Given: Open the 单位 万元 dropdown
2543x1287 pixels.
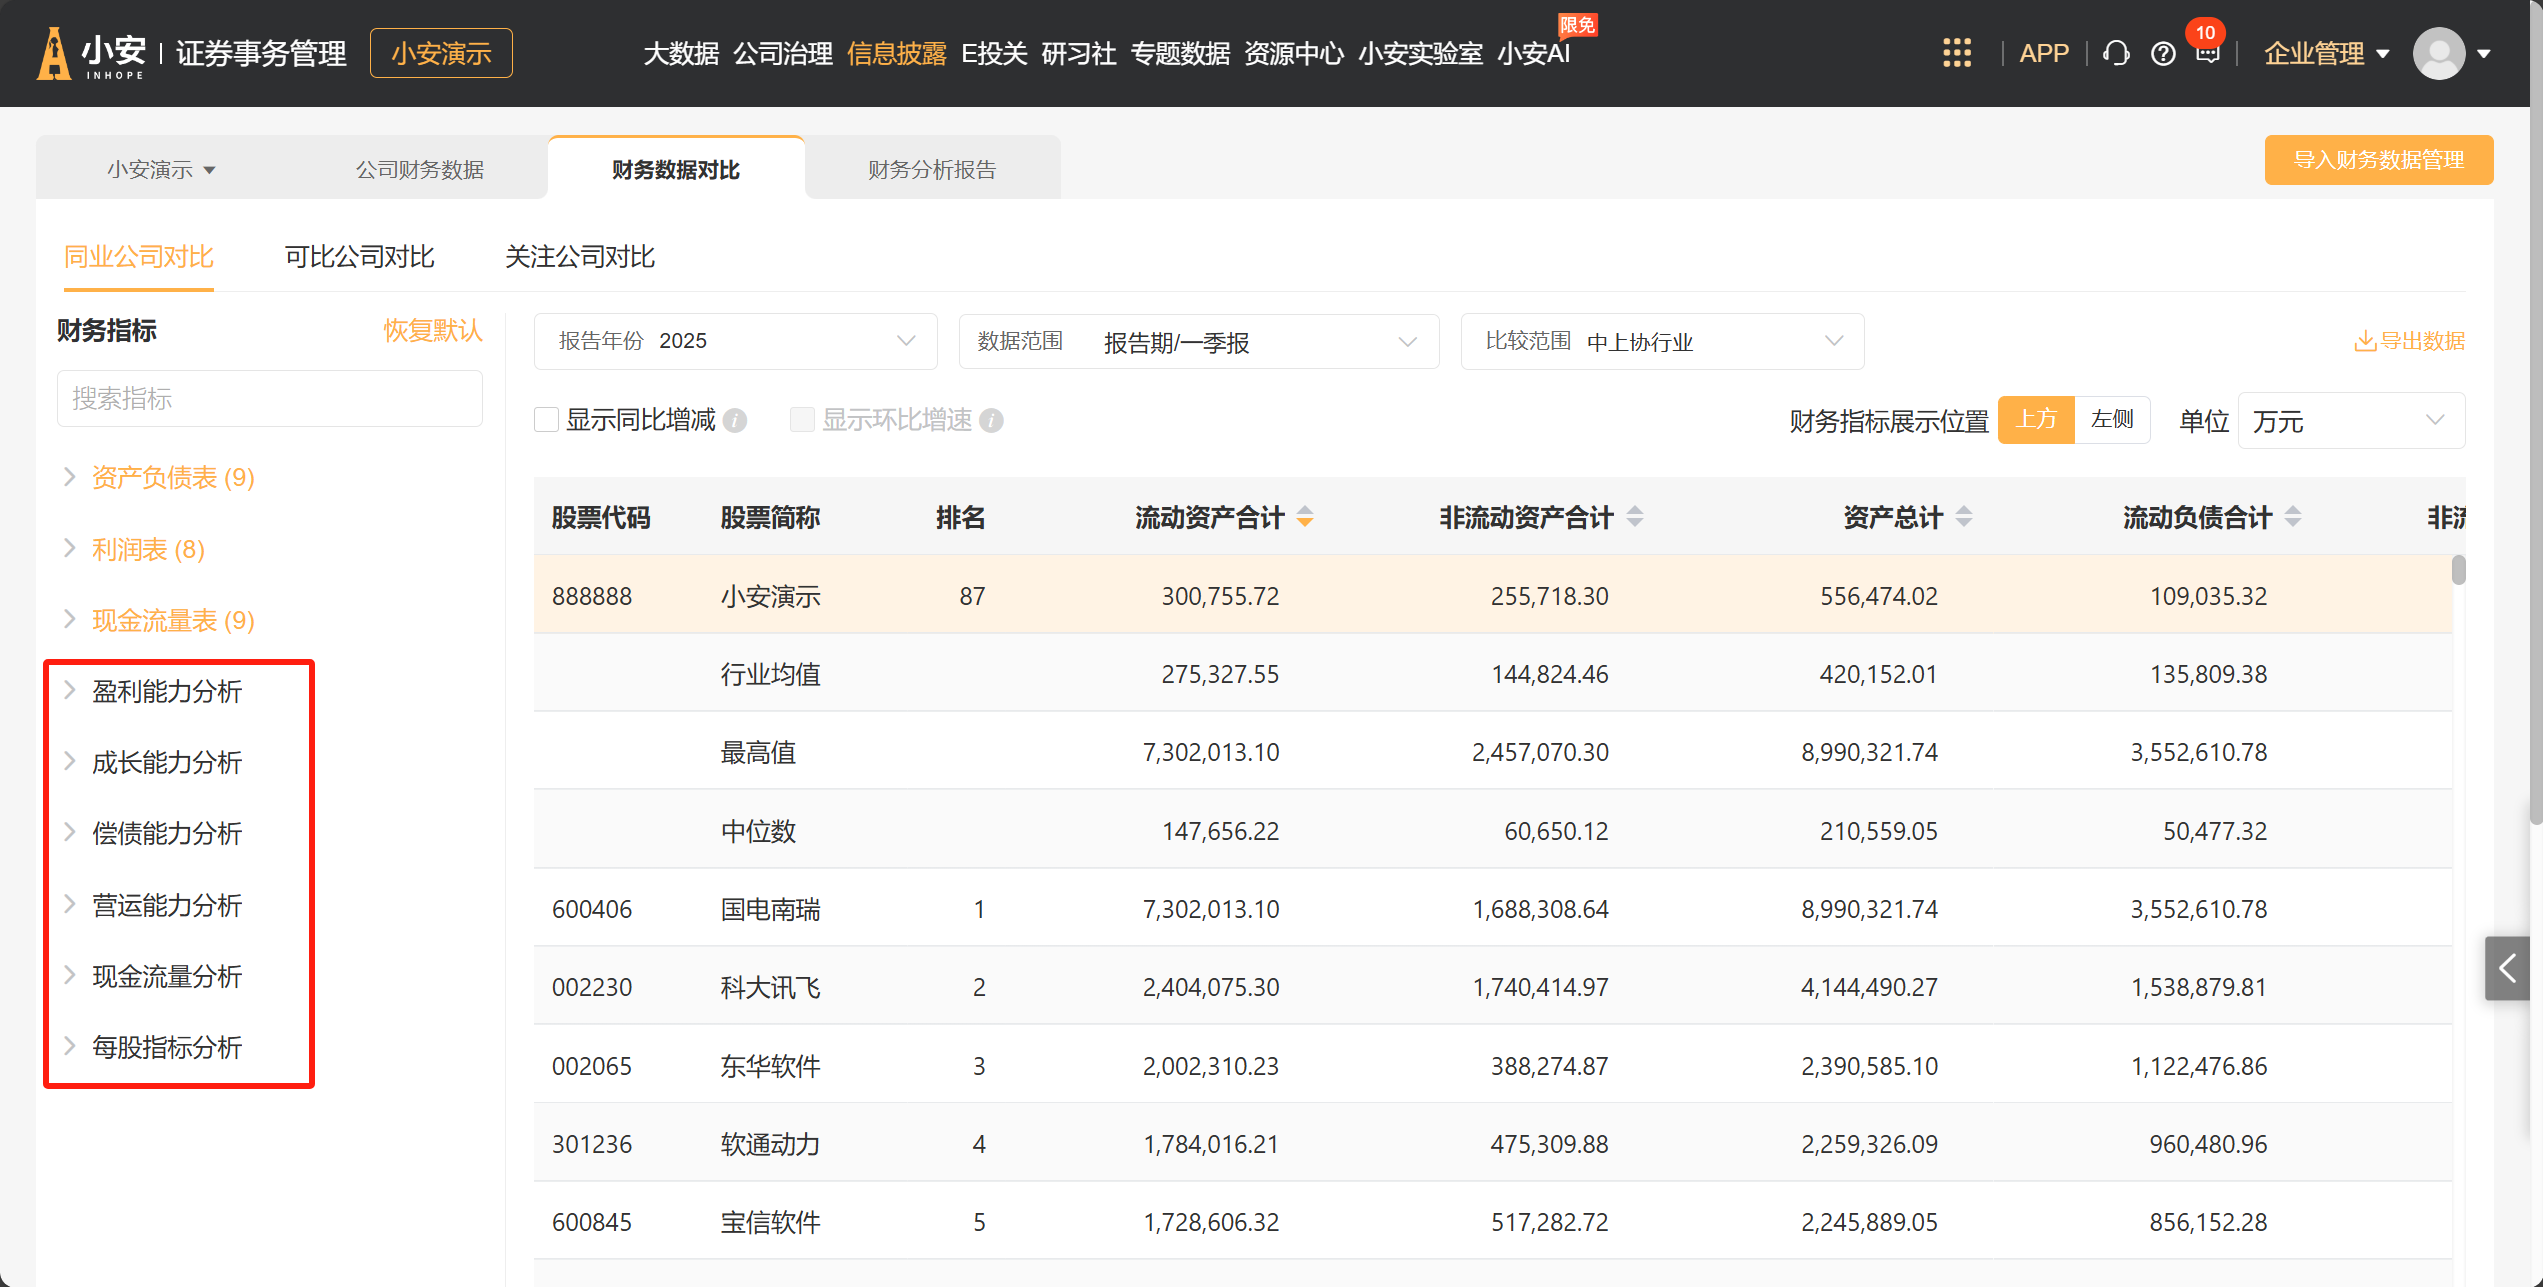Looking at the screenshot, I should [x=2350, y=421].
